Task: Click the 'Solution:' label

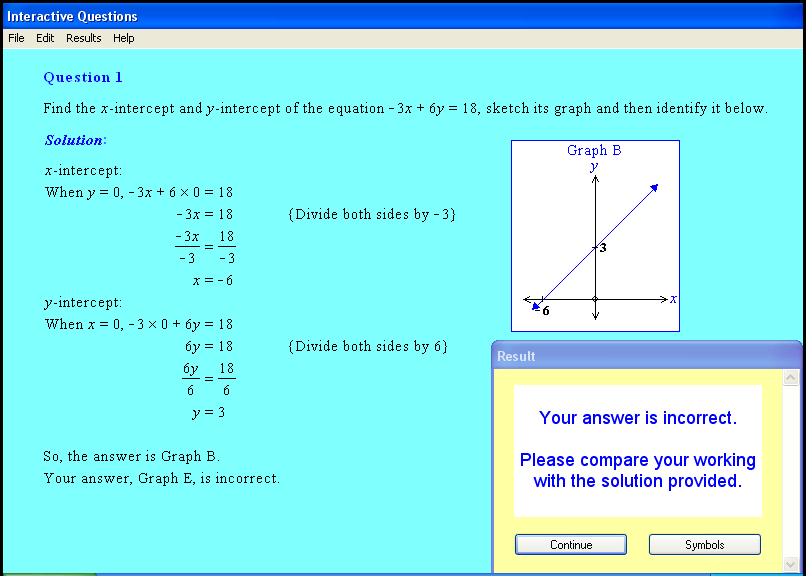Action: [x=76, y=140]
